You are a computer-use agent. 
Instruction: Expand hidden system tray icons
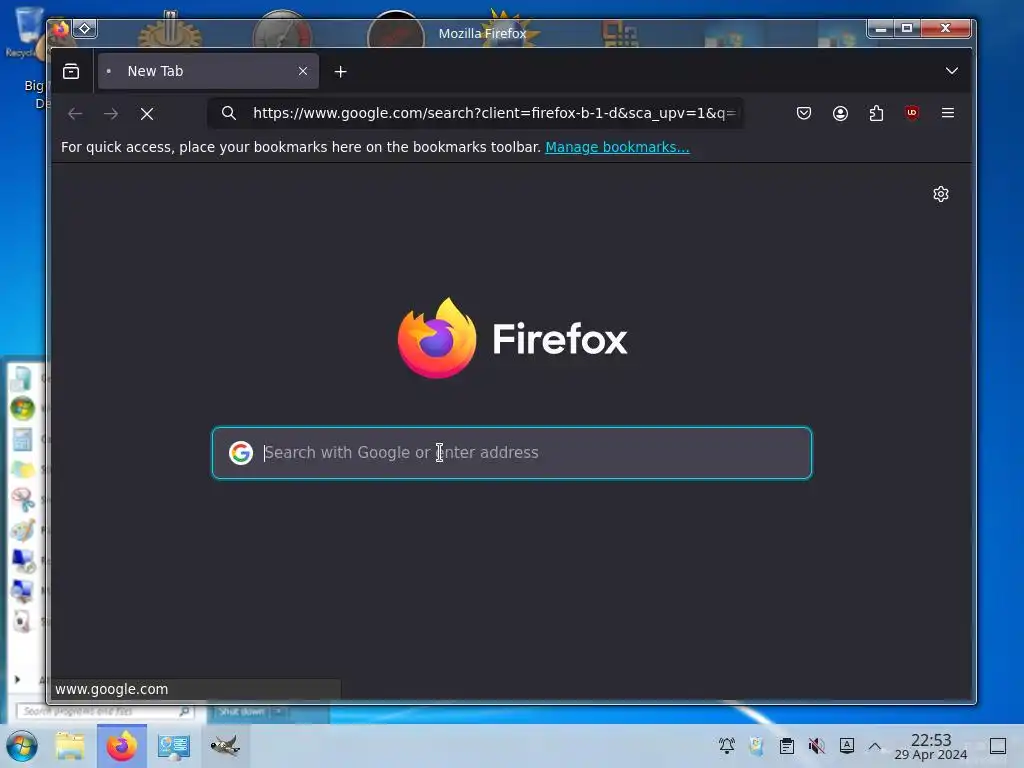[874, 746]
